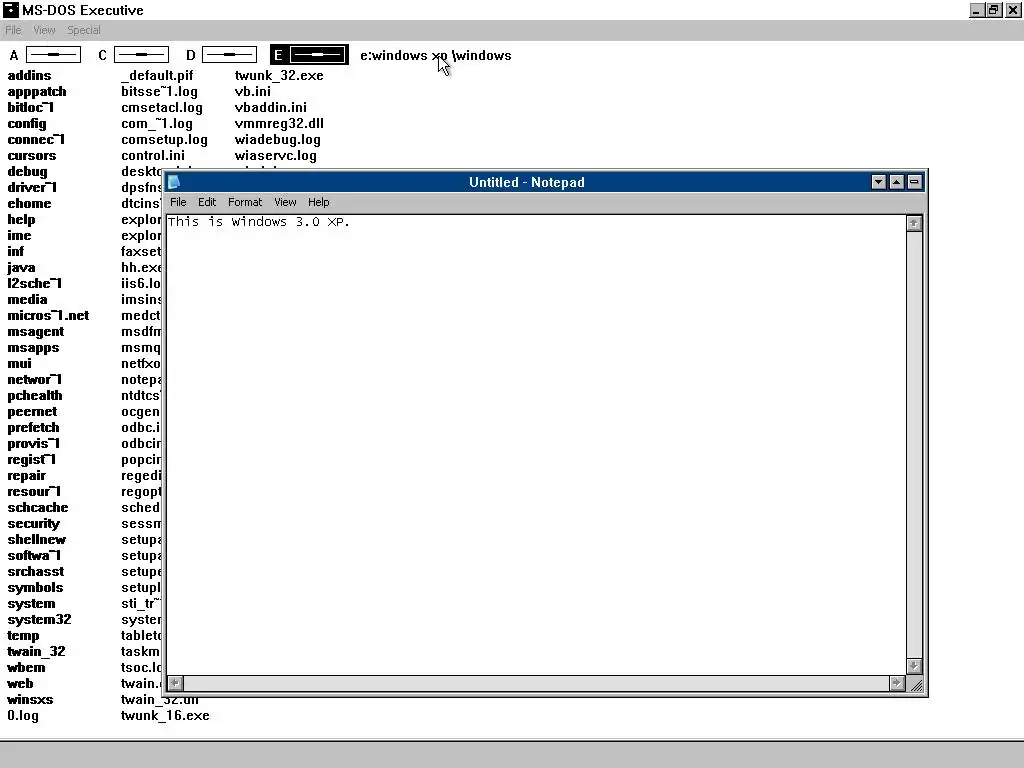Click Notepad down-arrow title bar button
This screenshot has height=768, width=1024.
tap(879, 182)
